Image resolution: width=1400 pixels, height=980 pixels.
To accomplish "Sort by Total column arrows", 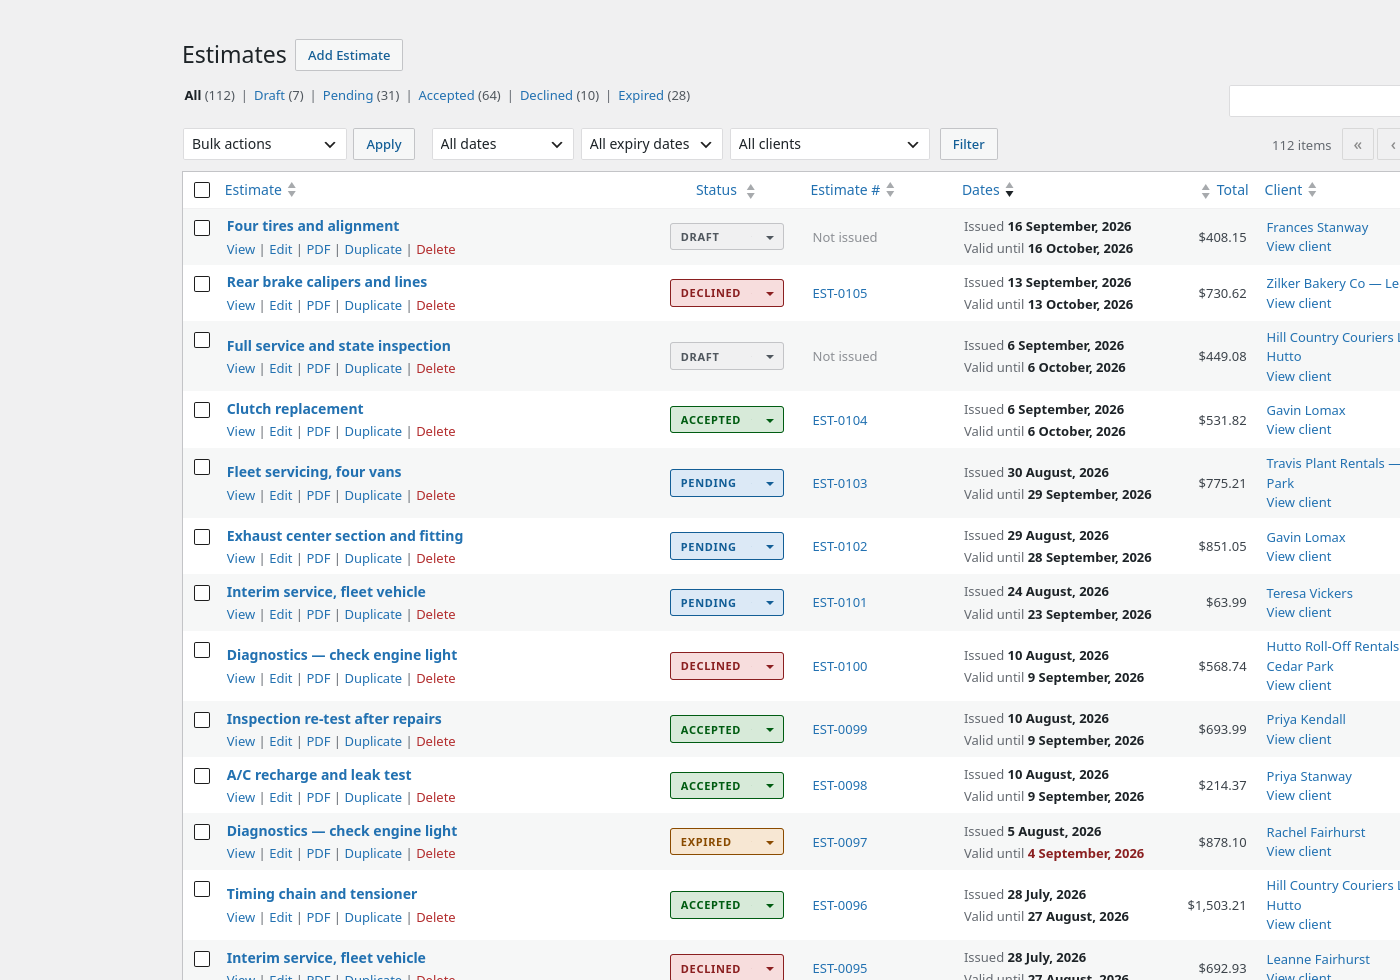I will (1205, 190).
